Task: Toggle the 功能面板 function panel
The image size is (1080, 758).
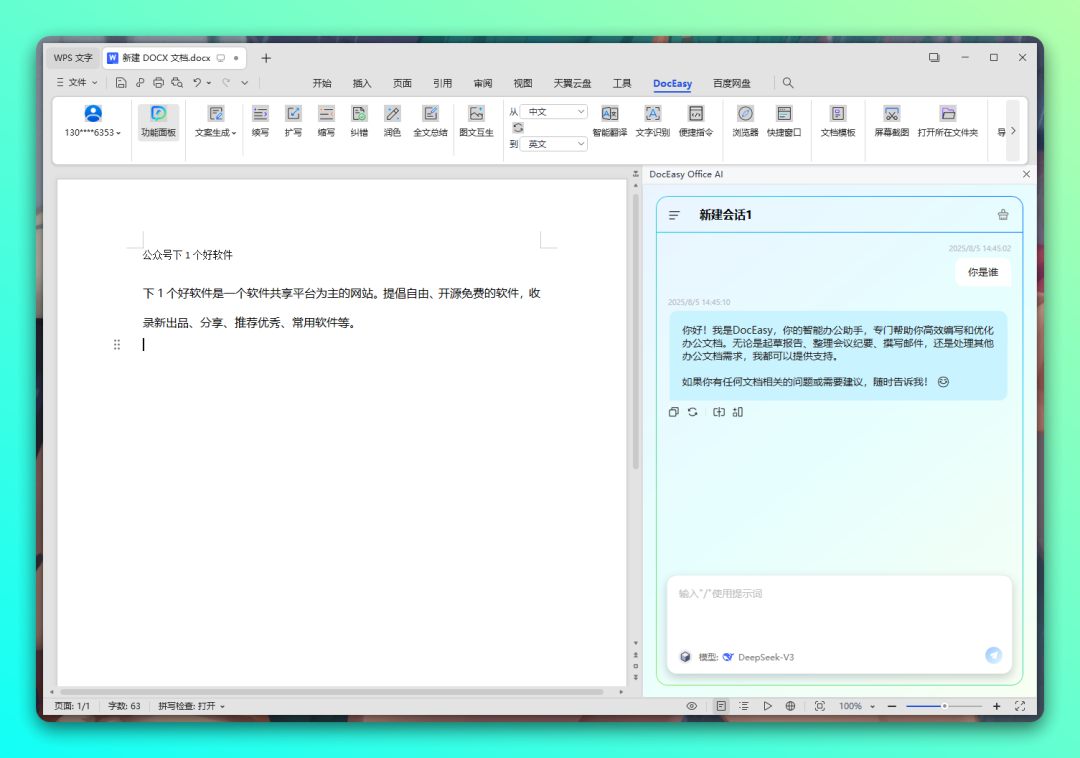Action: pyautogui.click(x=158, y=120)
